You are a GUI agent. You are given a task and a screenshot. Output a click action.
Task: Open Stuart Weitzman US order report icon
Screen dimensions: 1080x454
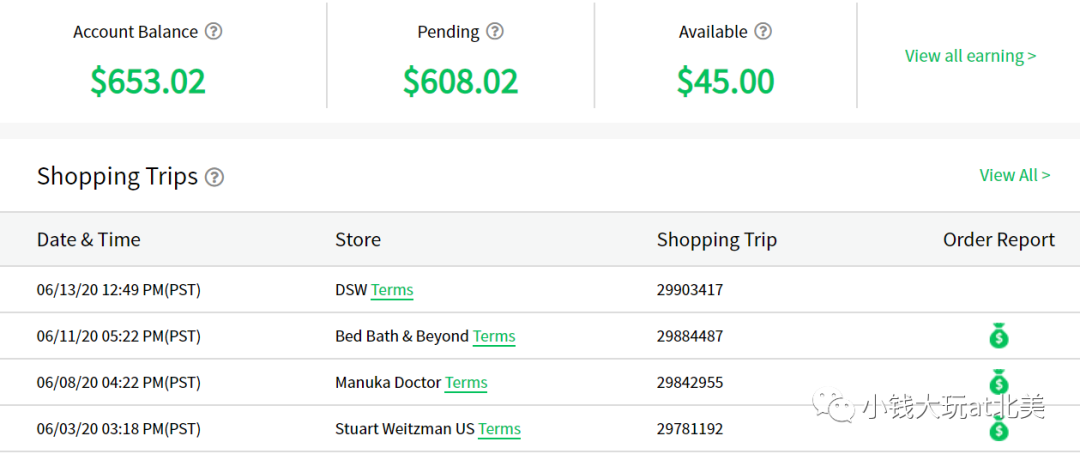(x=999, y=429)
